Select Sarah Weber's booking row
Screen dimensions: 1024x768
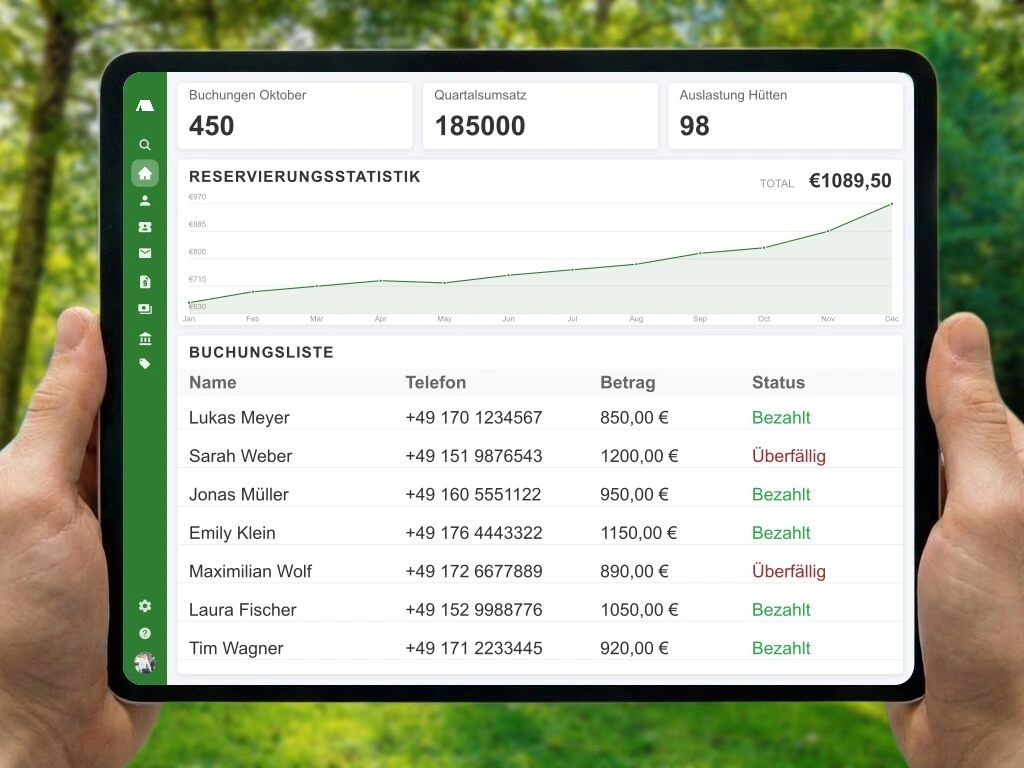click(540, 456)
